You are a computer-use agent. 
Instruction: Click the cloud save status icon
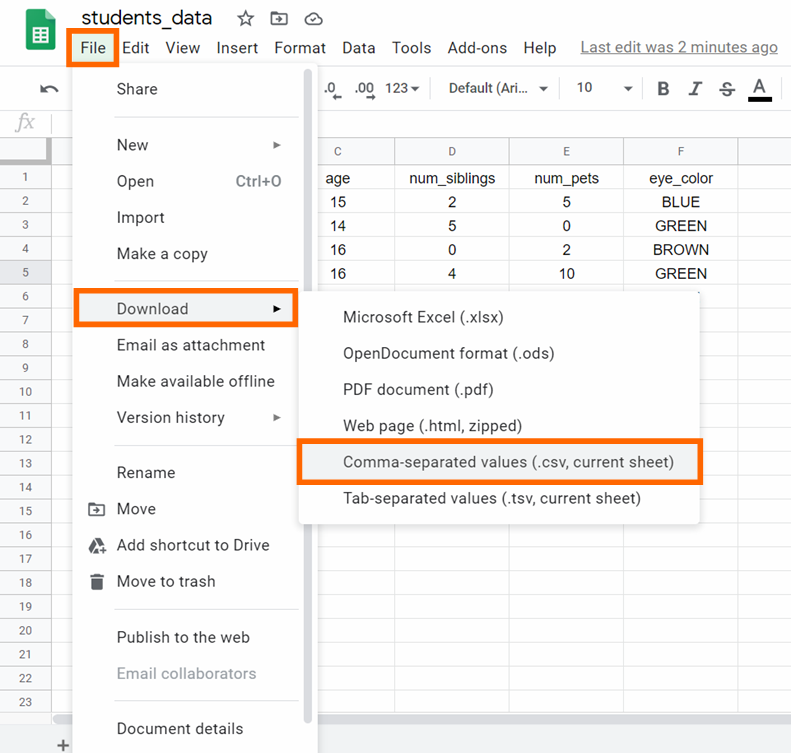coord(313,19)
